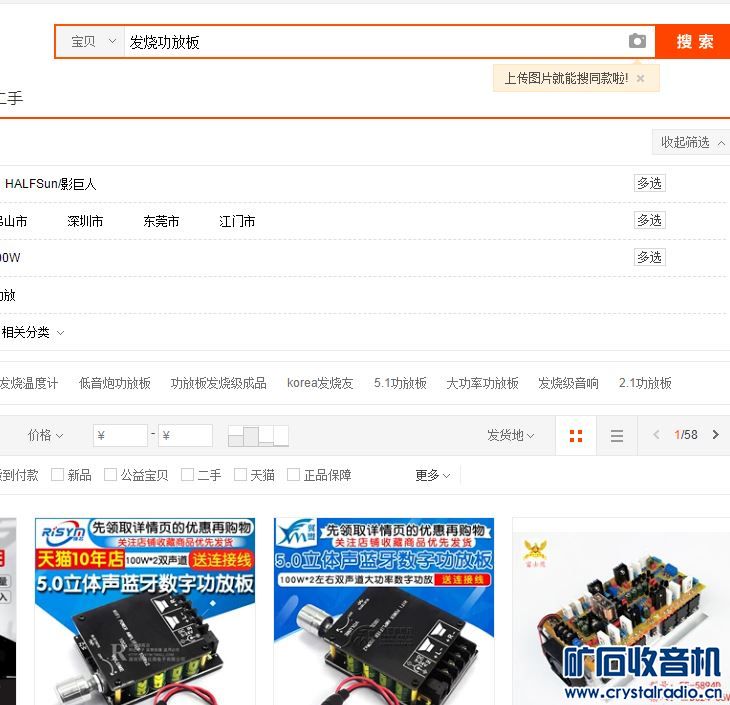Image resolution: width=730 pixels, height=705 pixels.
Task: Go to previous results page arrow
Action: (656, 435)
